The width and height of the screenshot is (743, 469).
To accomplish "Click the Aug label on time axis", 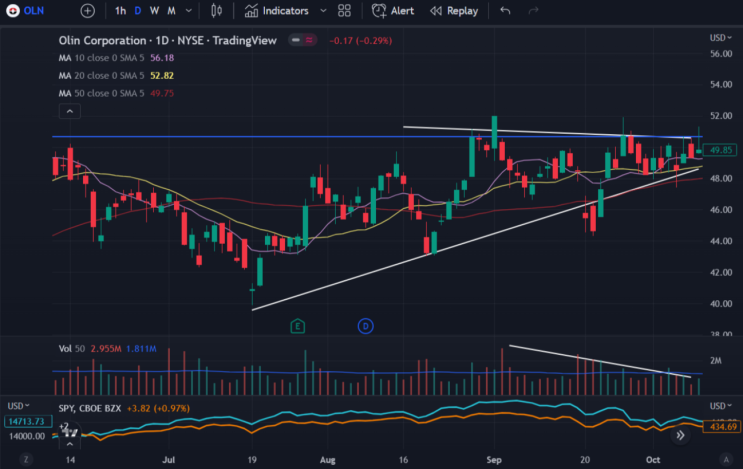I will (327, 460).
